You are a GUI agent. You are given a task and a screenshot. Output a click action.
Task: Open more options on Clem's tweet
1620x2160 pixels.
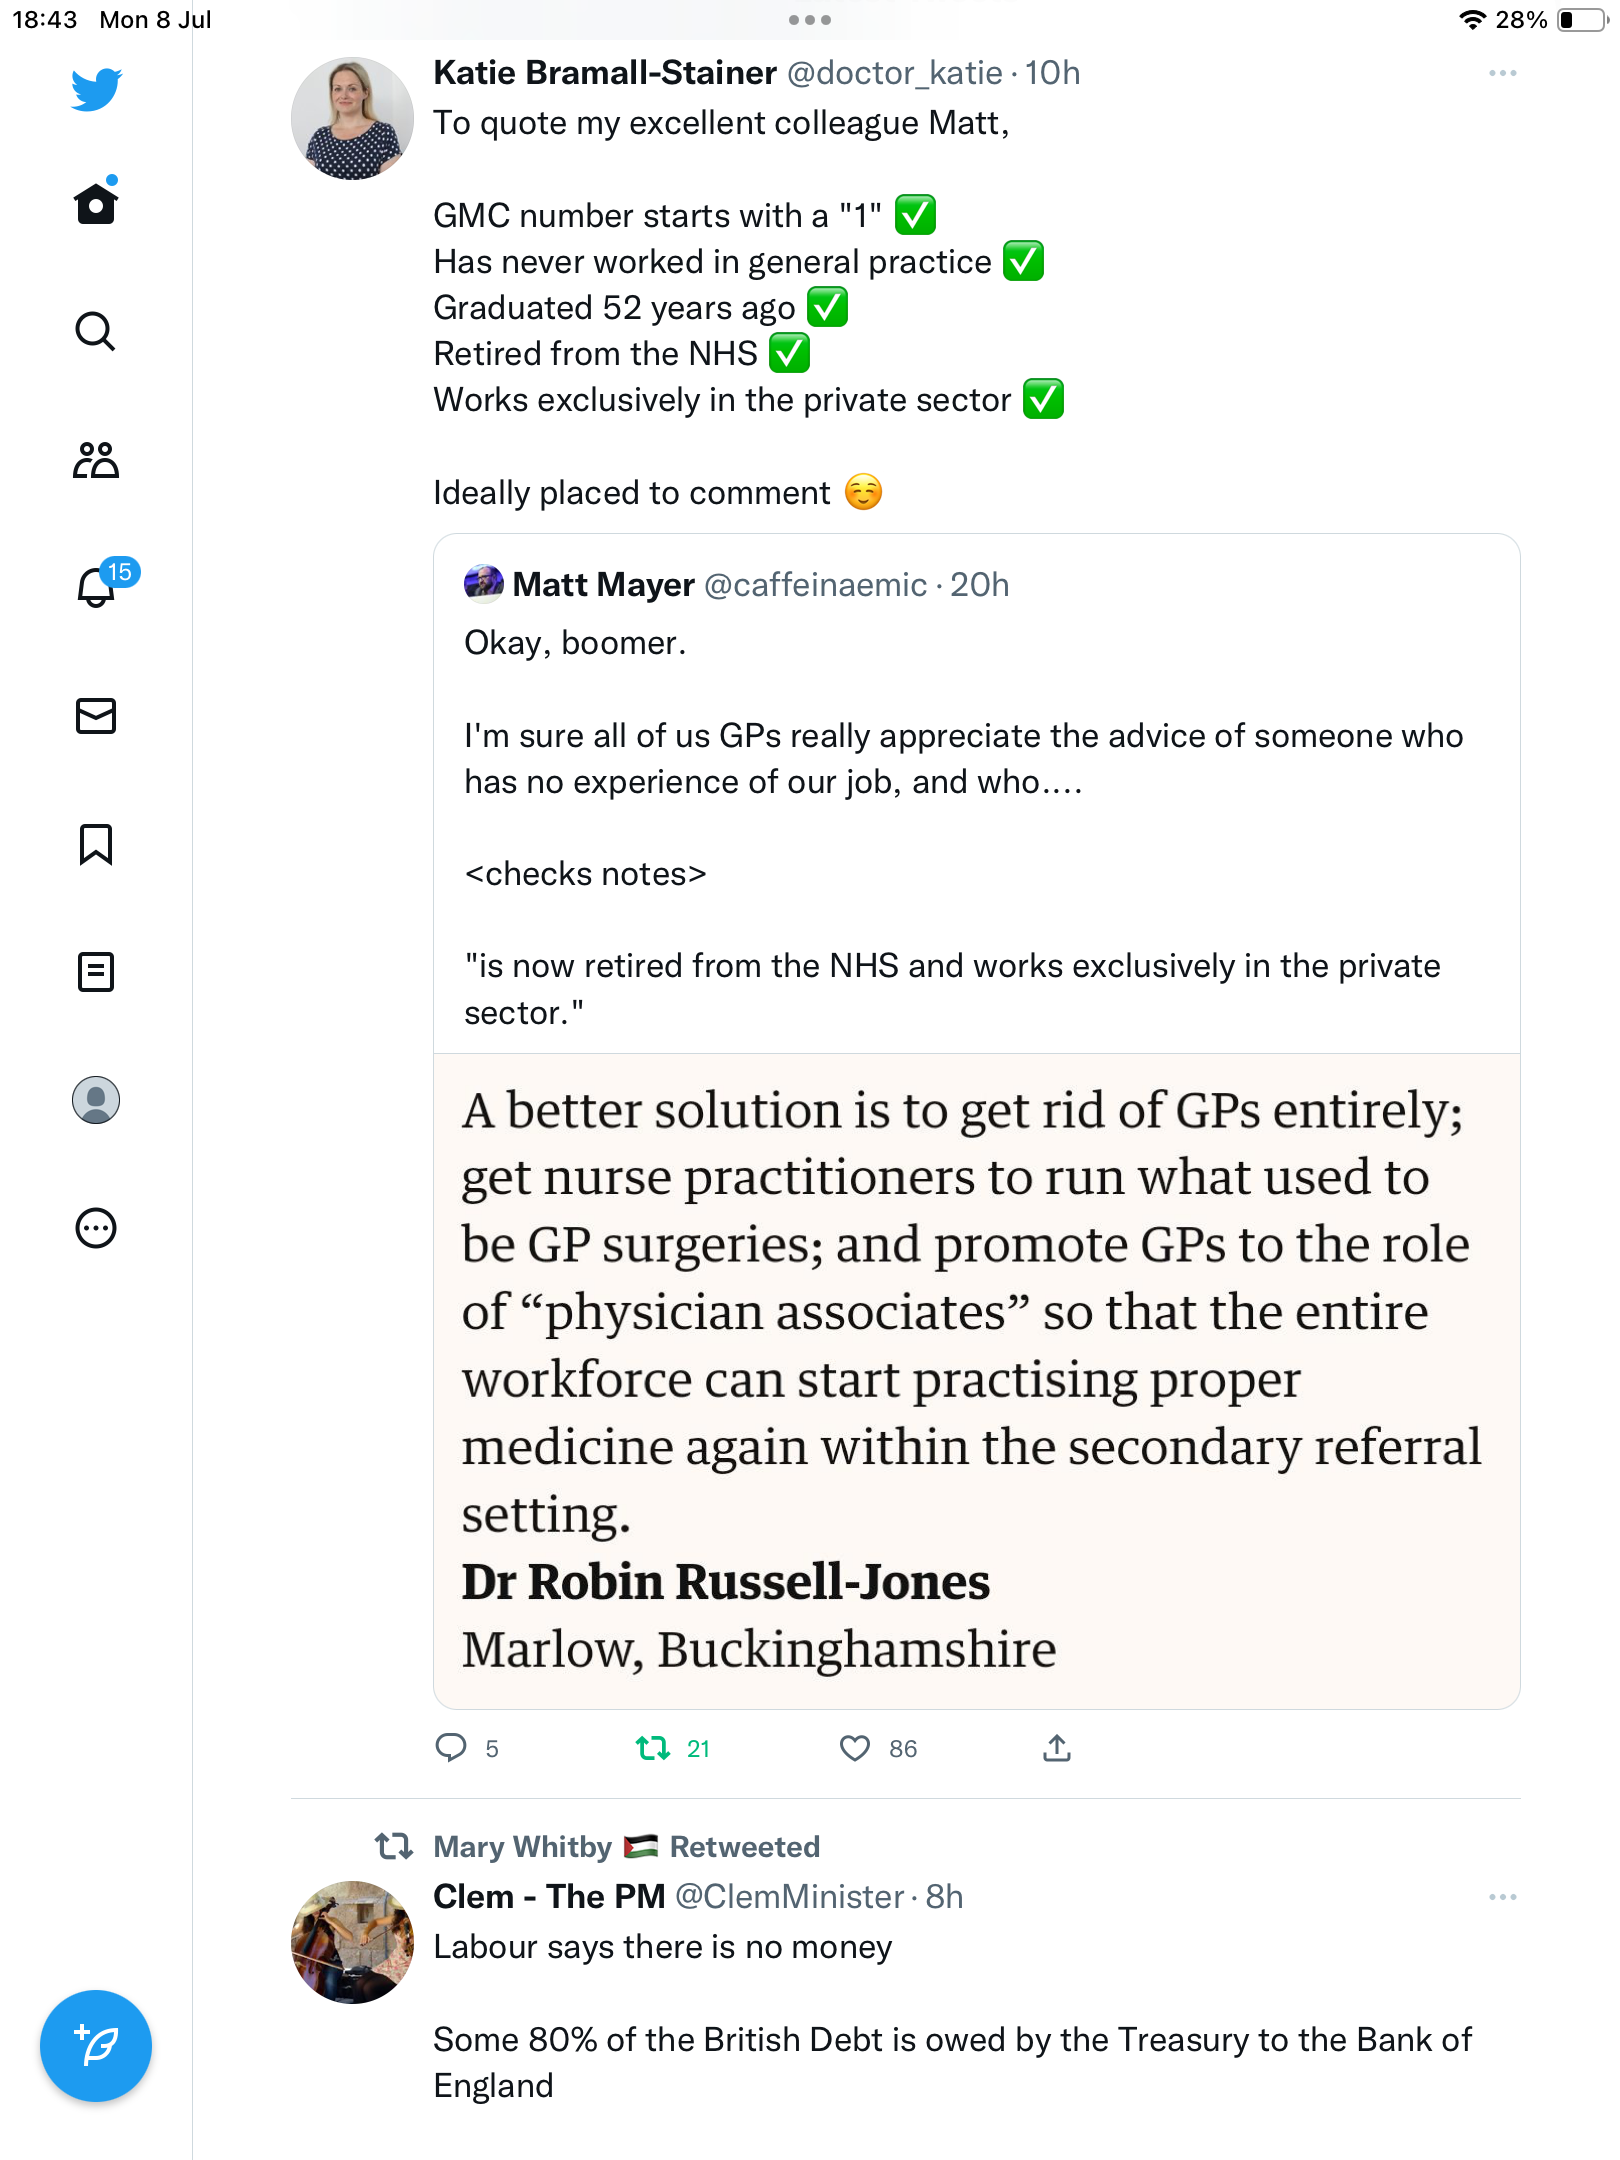[x=1502, y=1897]
